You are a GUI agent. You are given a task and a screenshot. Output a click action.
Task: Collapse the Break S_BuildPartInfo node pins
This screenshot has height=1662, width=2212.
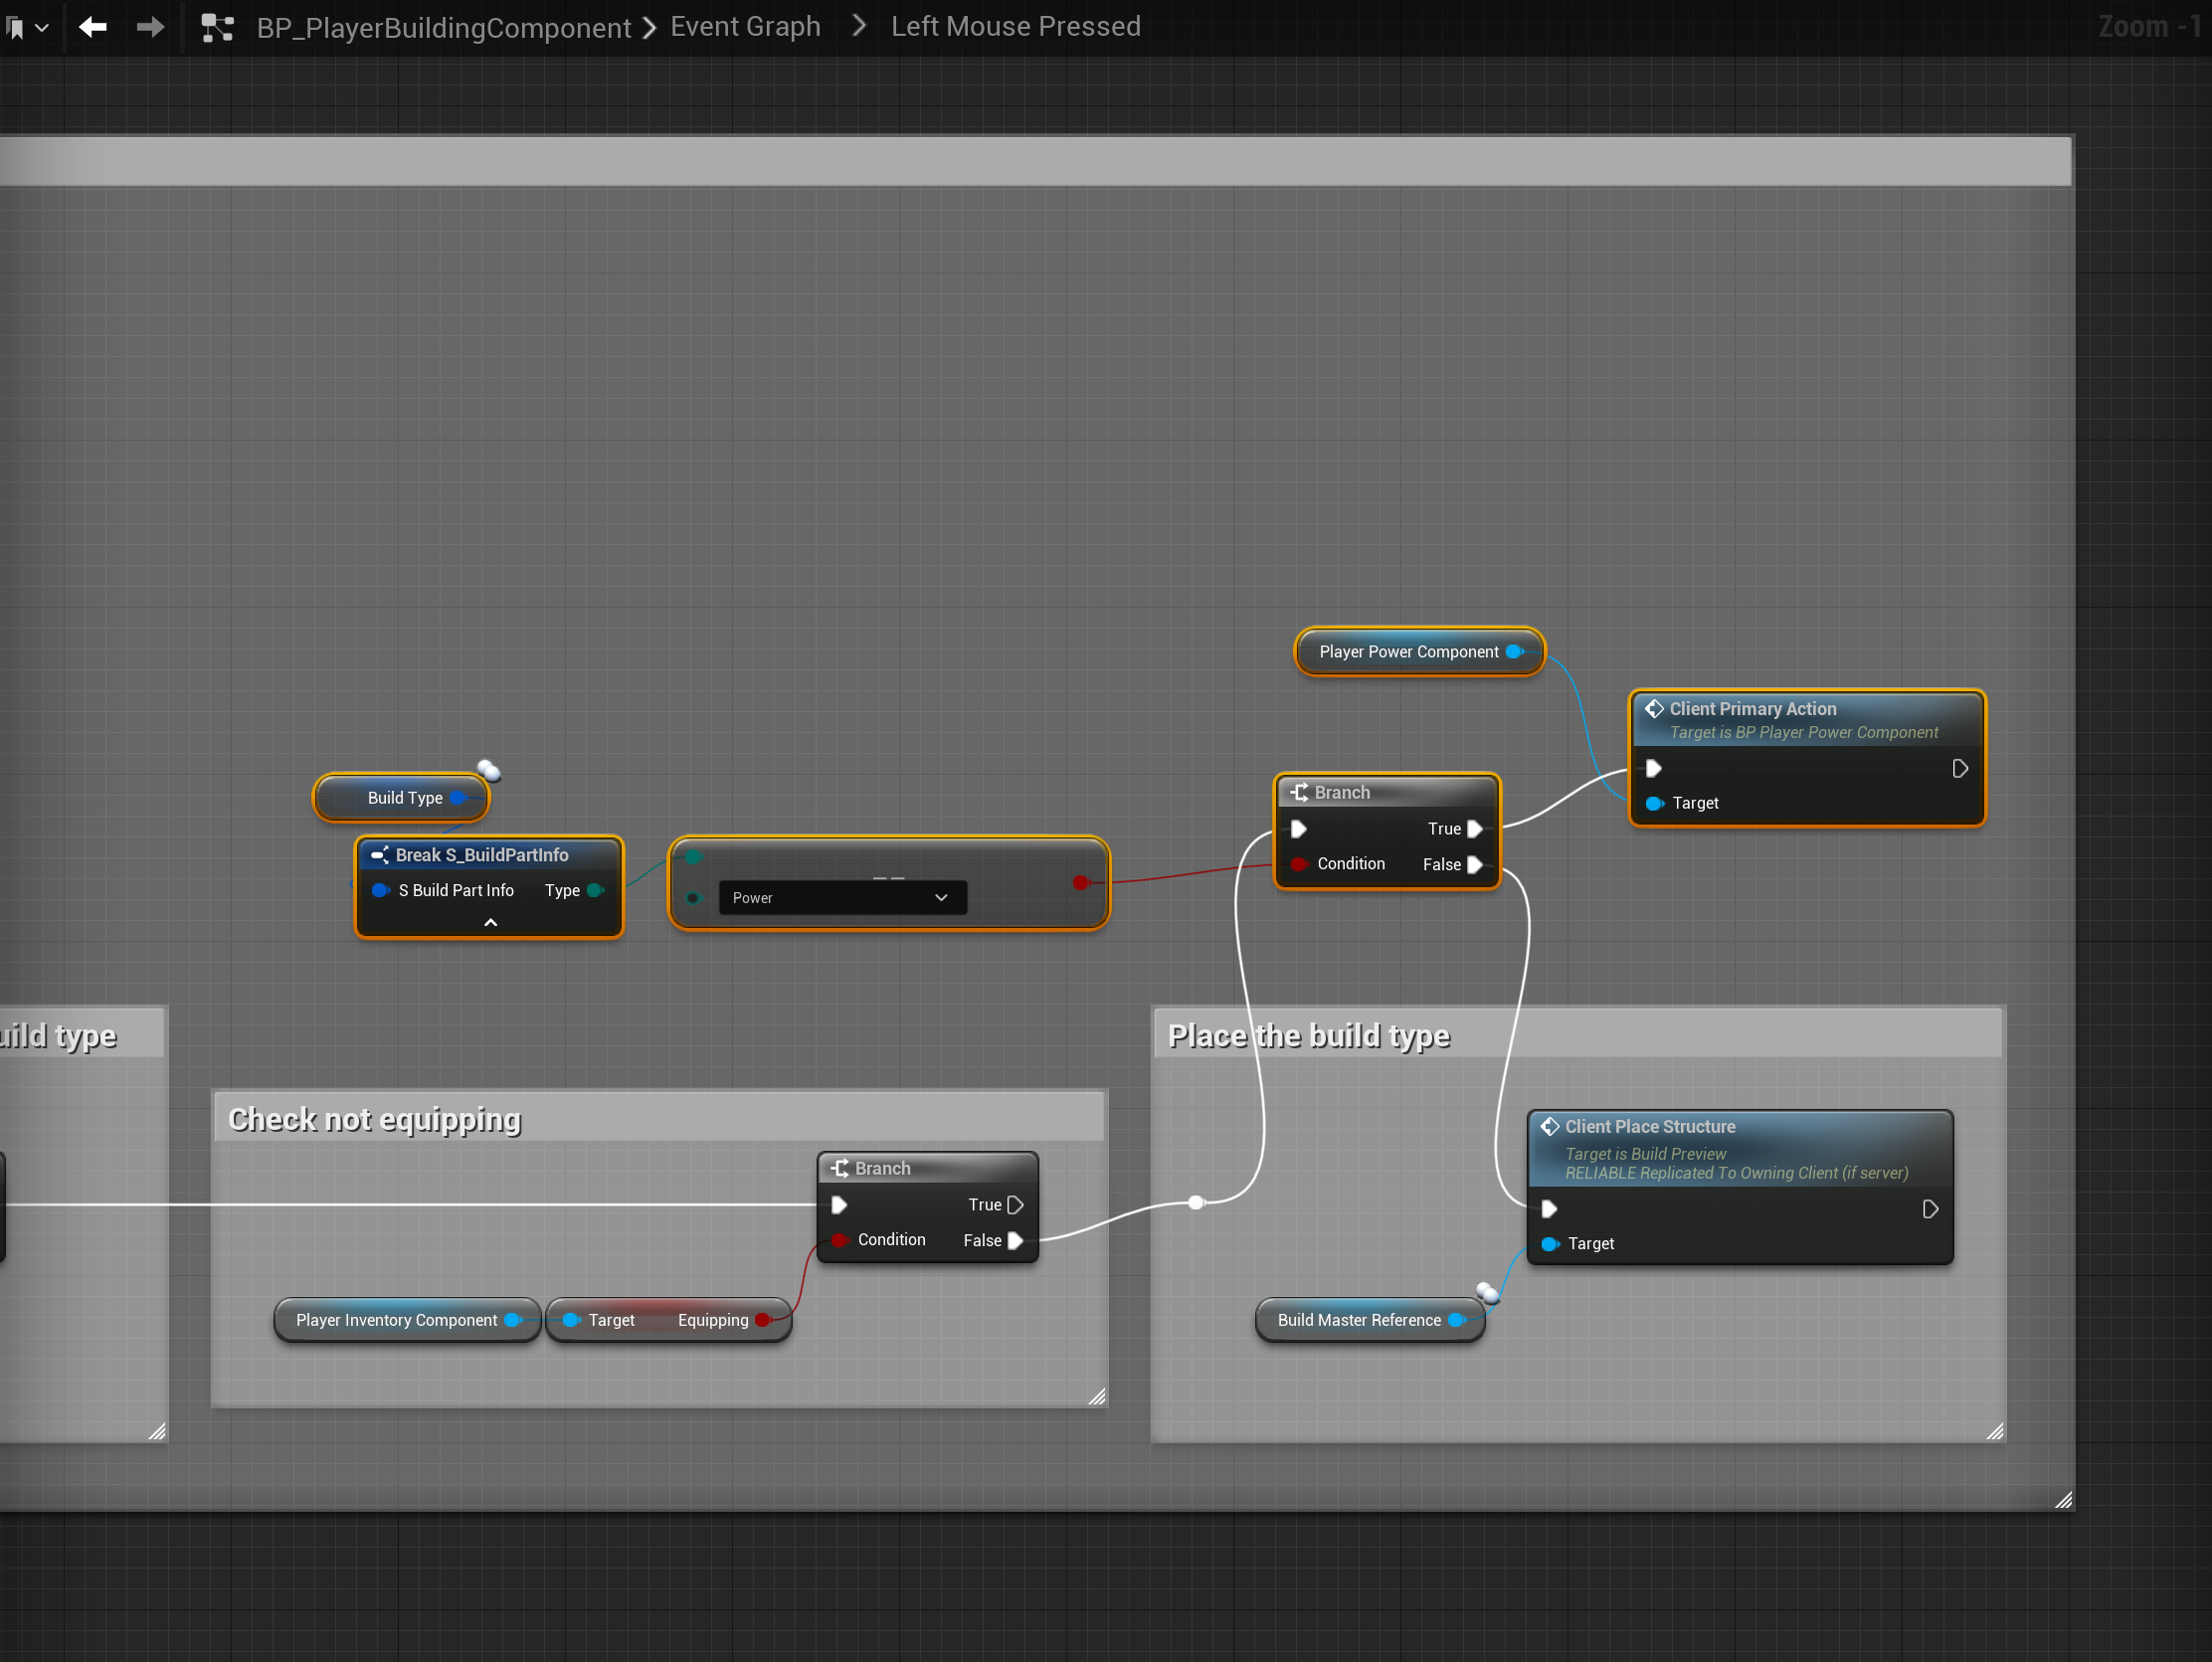coord(490,922)
